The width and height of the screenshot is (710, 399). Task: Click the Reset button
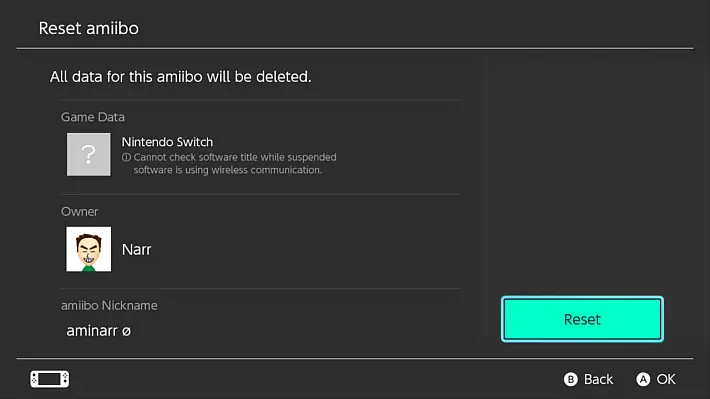582,319
